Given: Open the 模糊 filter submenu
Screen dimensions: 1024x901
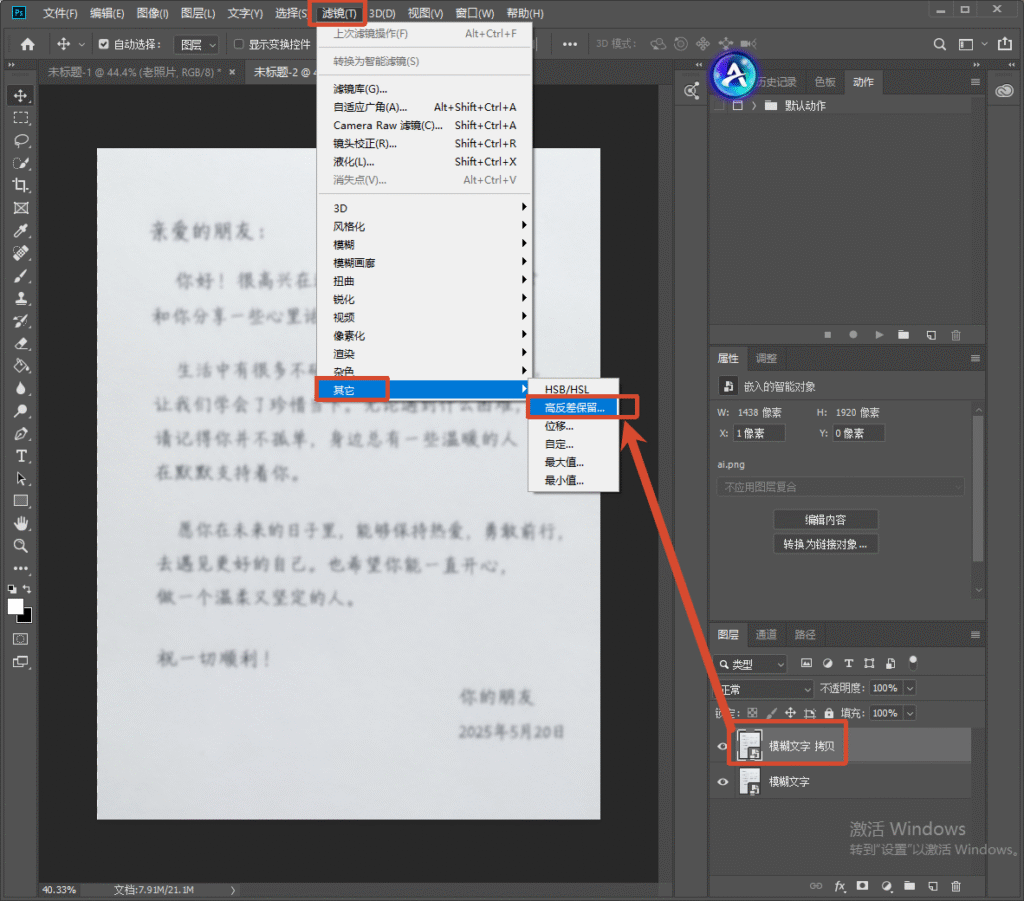Looking at the screenshot, I should pos(424,244).
